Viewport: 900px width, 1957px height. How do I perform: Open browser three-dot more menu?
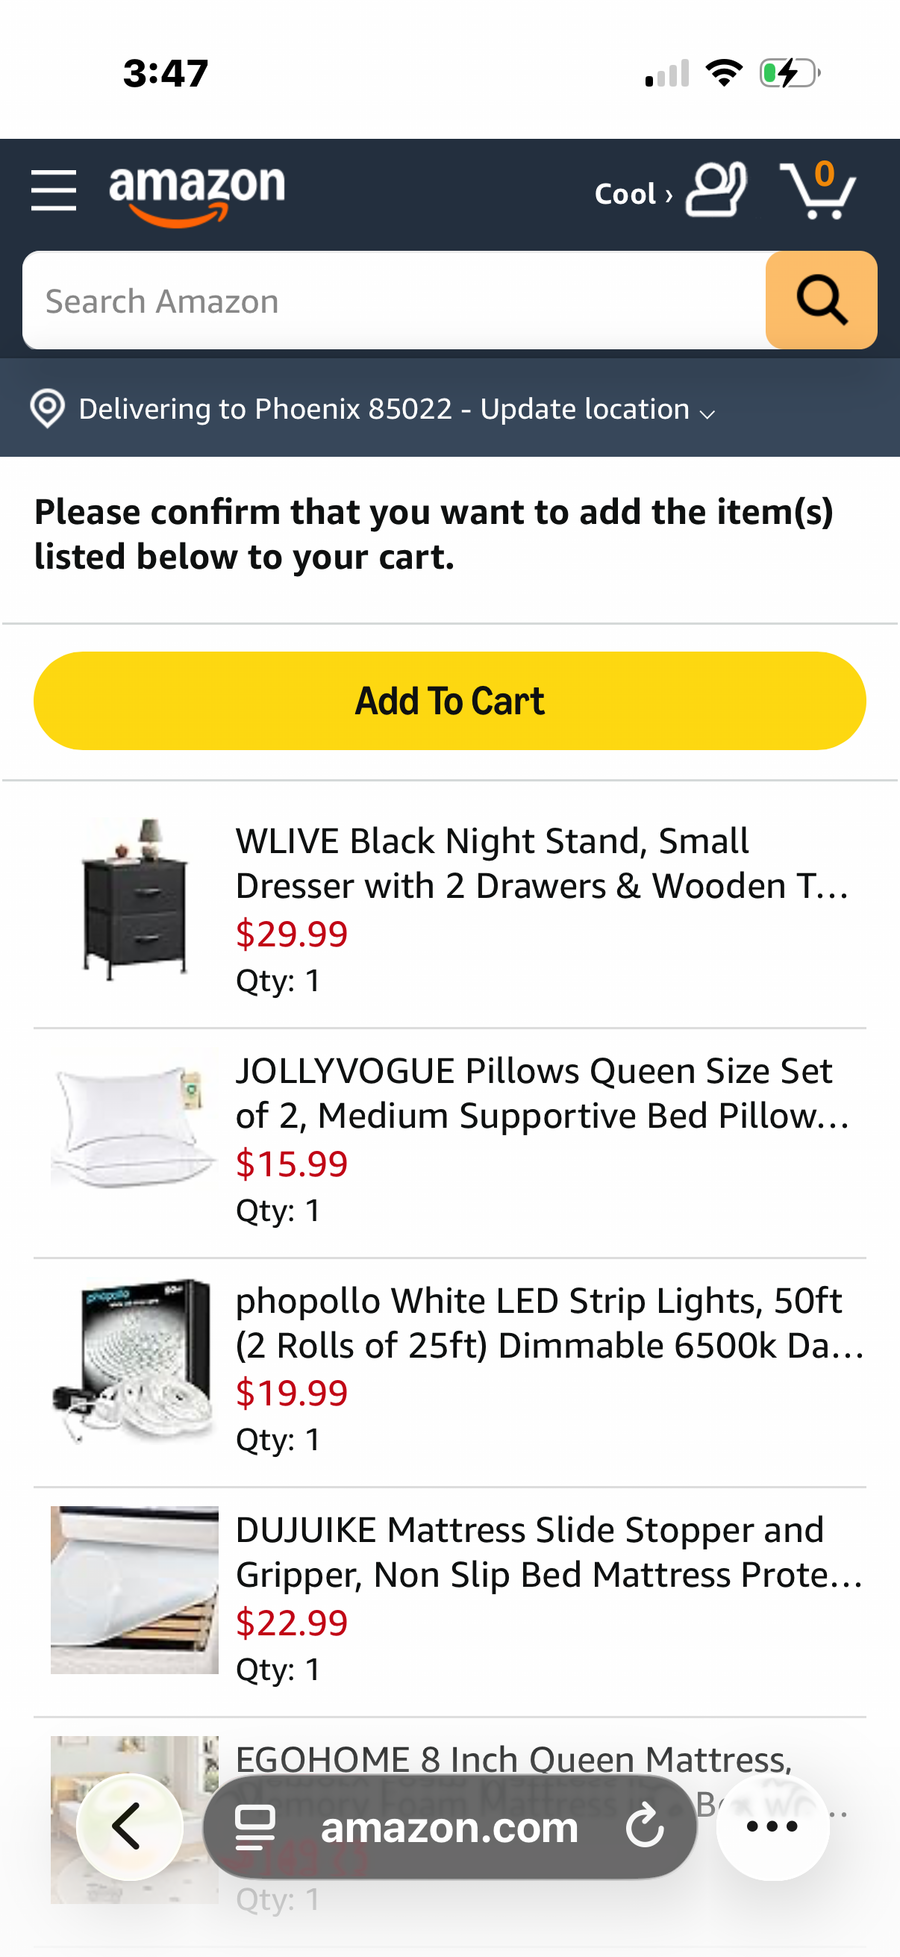pos(772,1827)
